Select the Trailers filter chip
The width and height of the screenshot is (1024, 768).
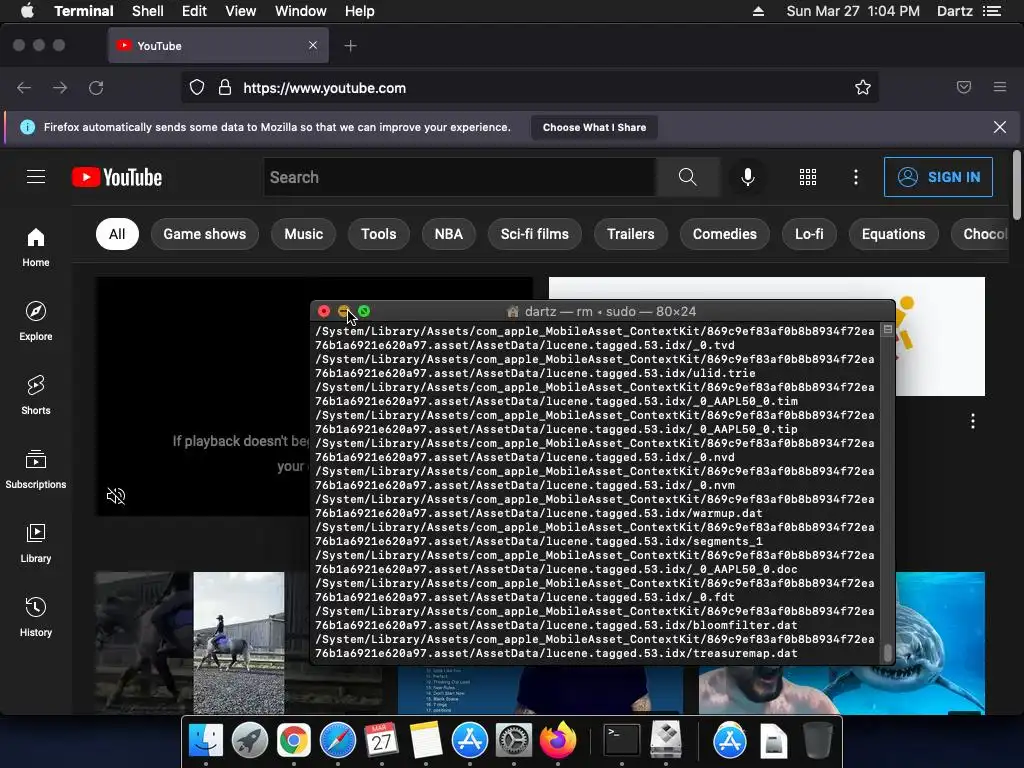coord(631,234)
